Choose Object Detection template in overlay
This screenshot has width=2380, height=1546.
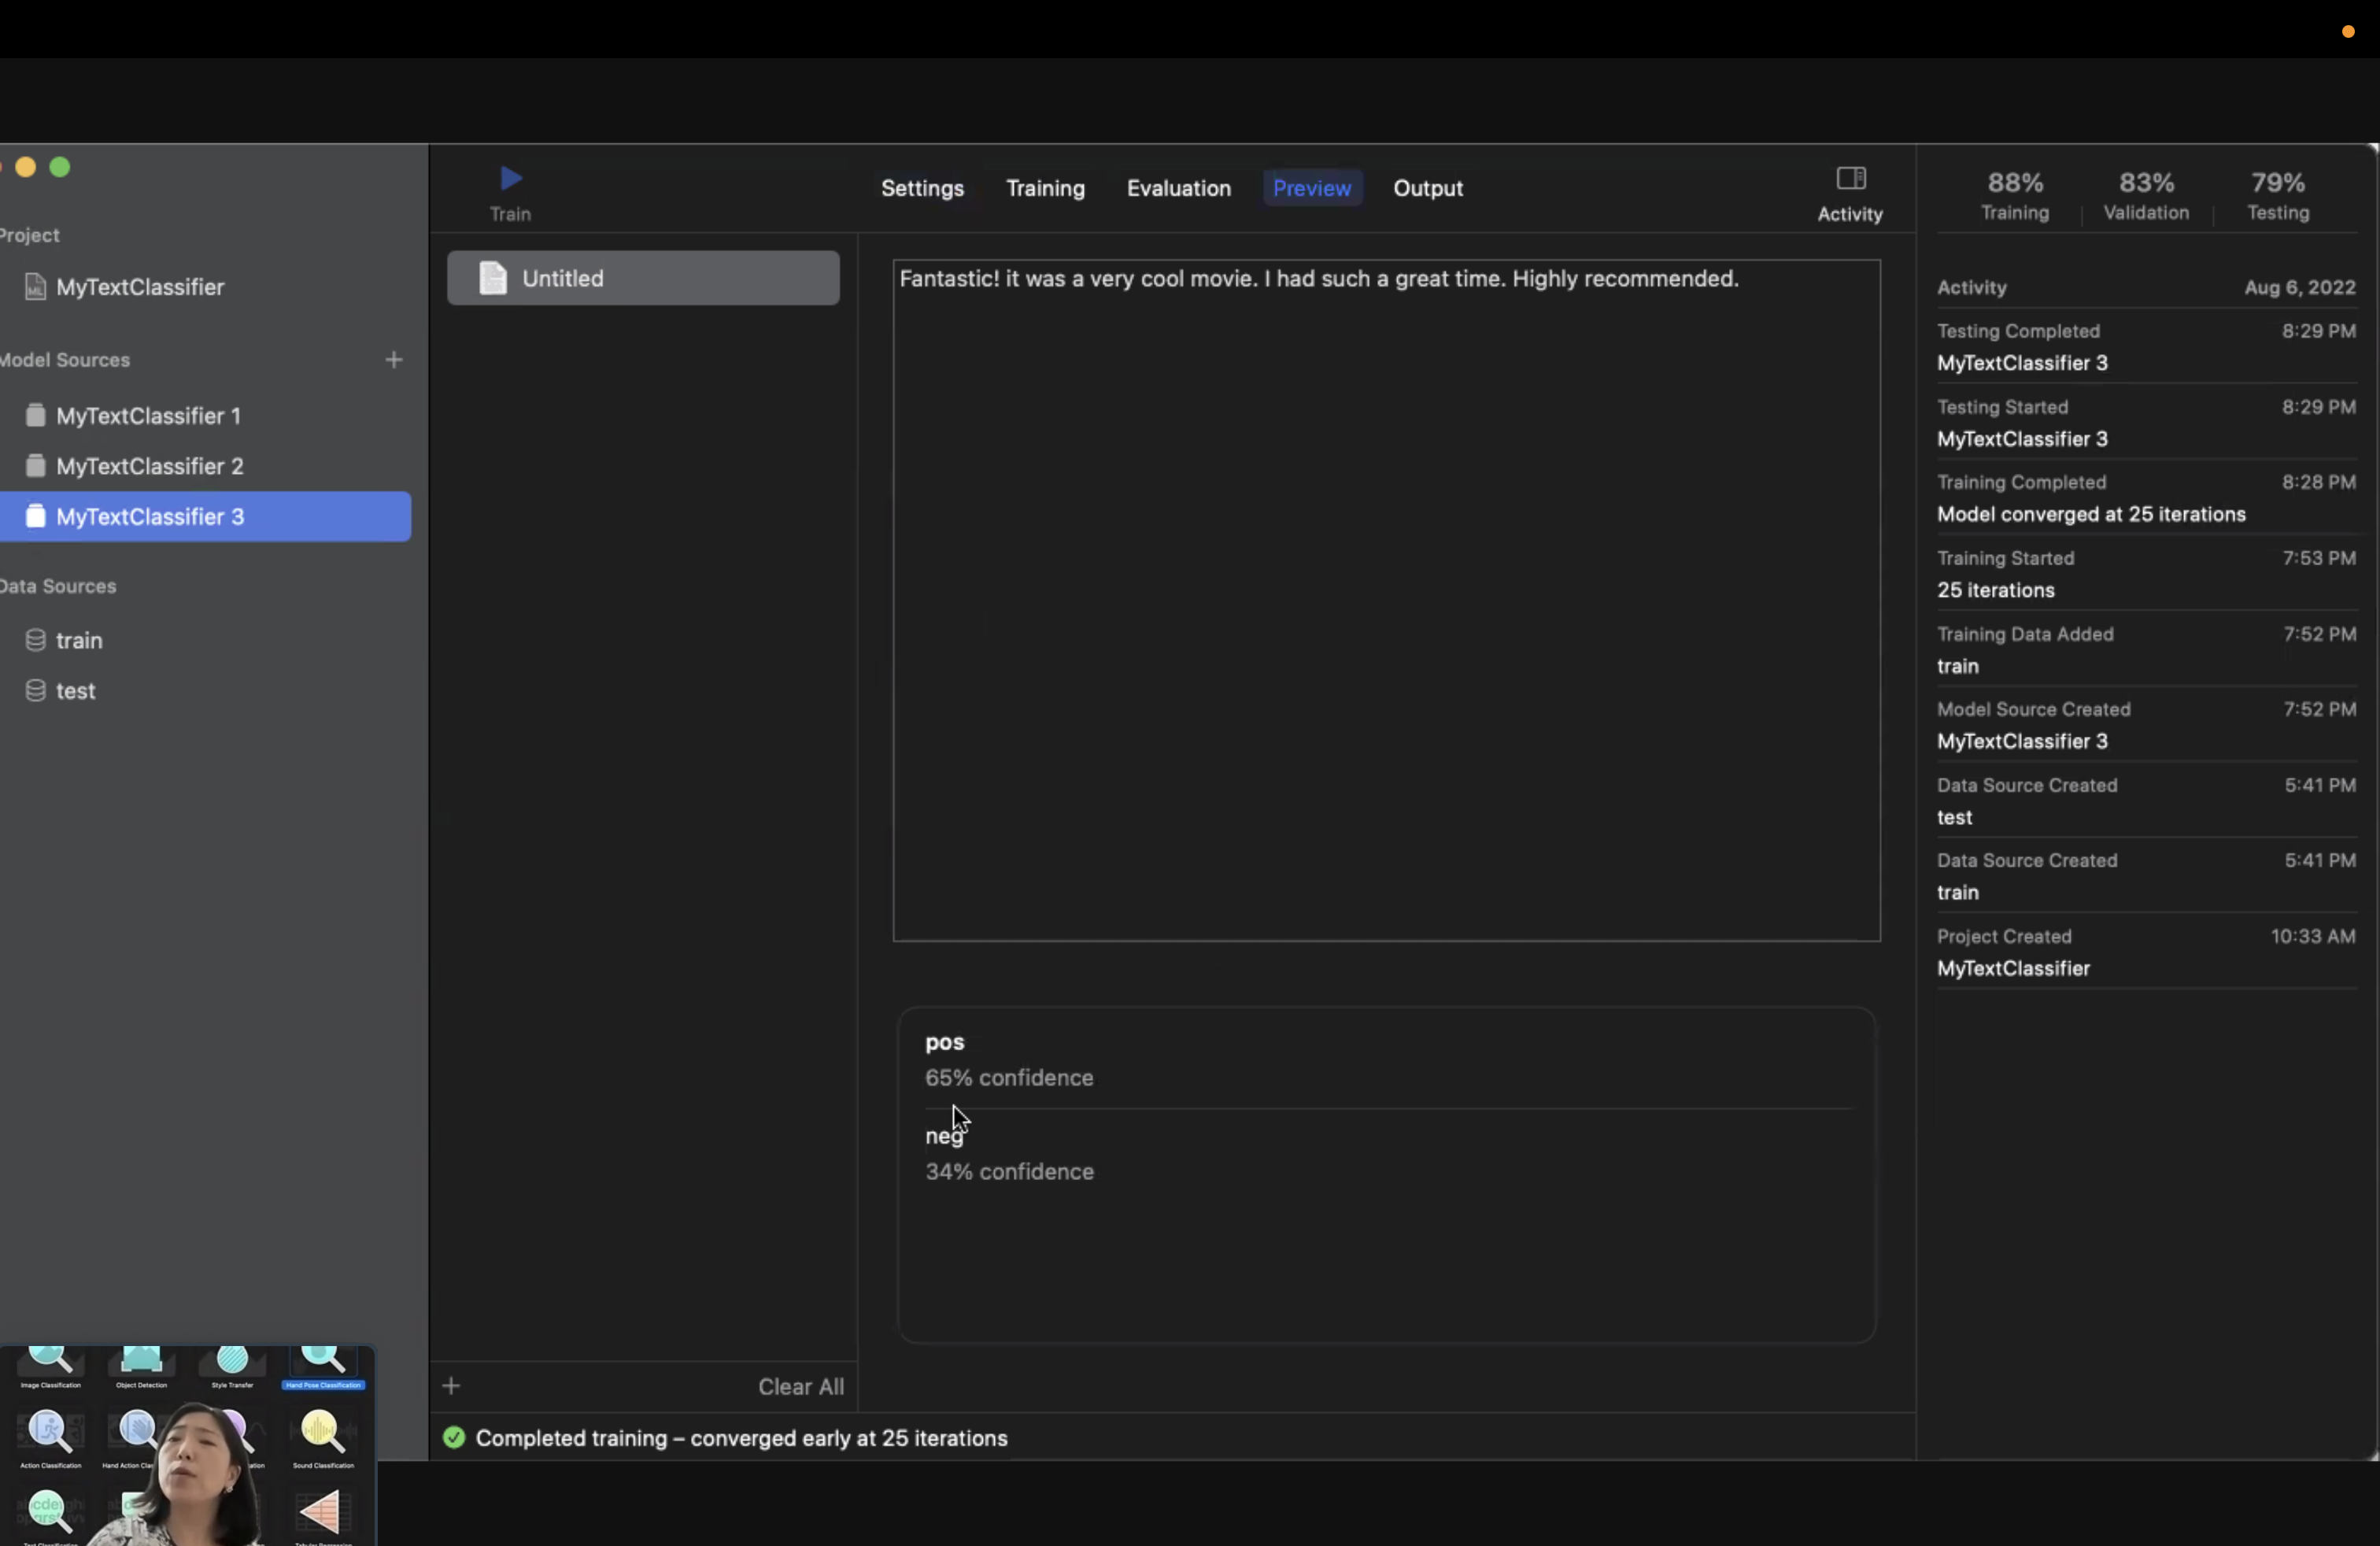141,1367
